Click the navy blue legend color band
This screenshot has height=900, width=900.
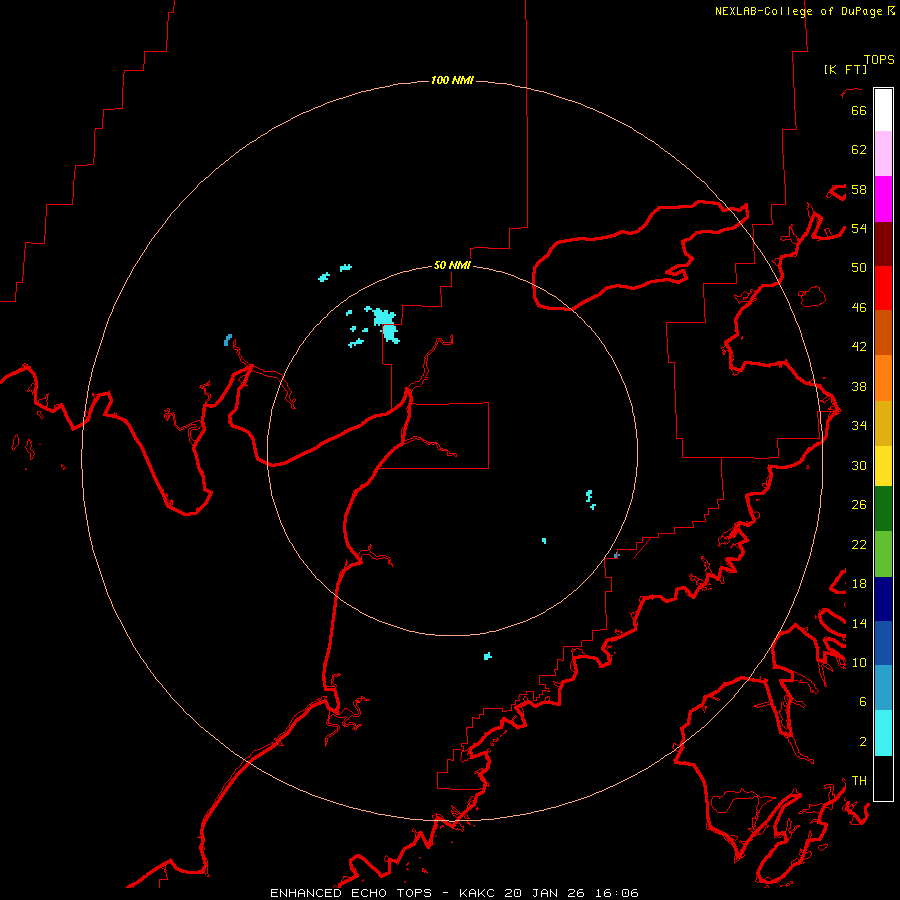point(883,599)
